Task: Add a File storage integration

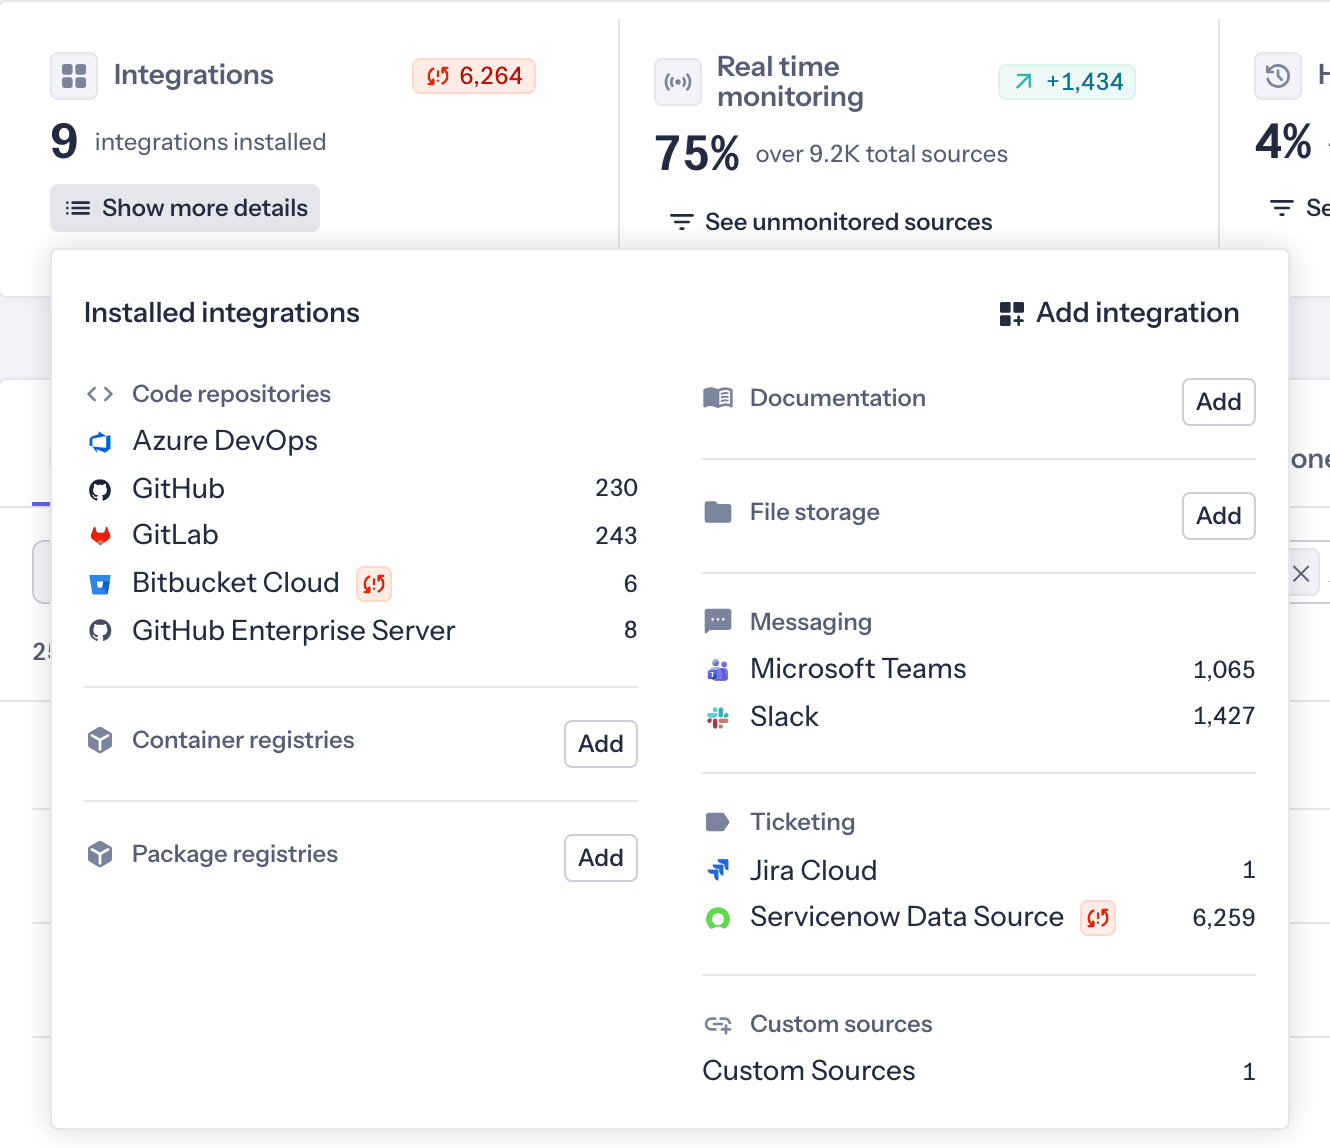Action: pos(1219,516)
